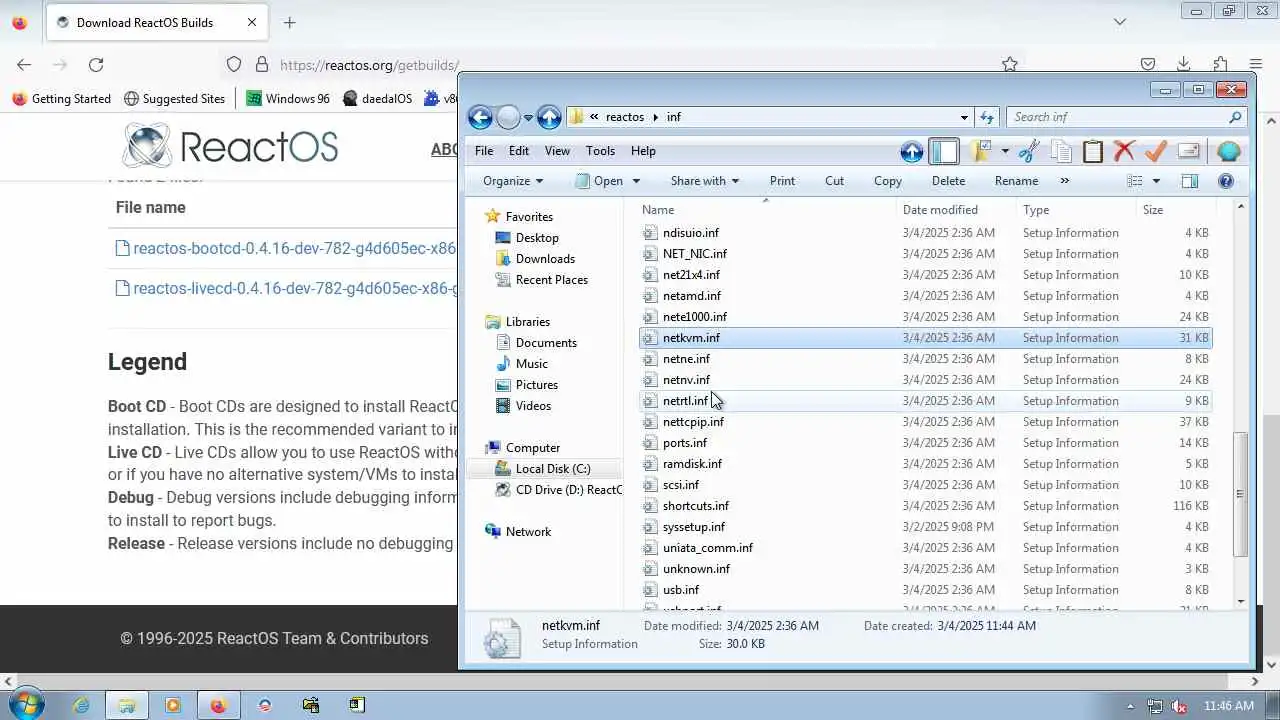Open Classic Shell settings shell icon
This screenshot has width=1280, height=720.
point(1229,151)
